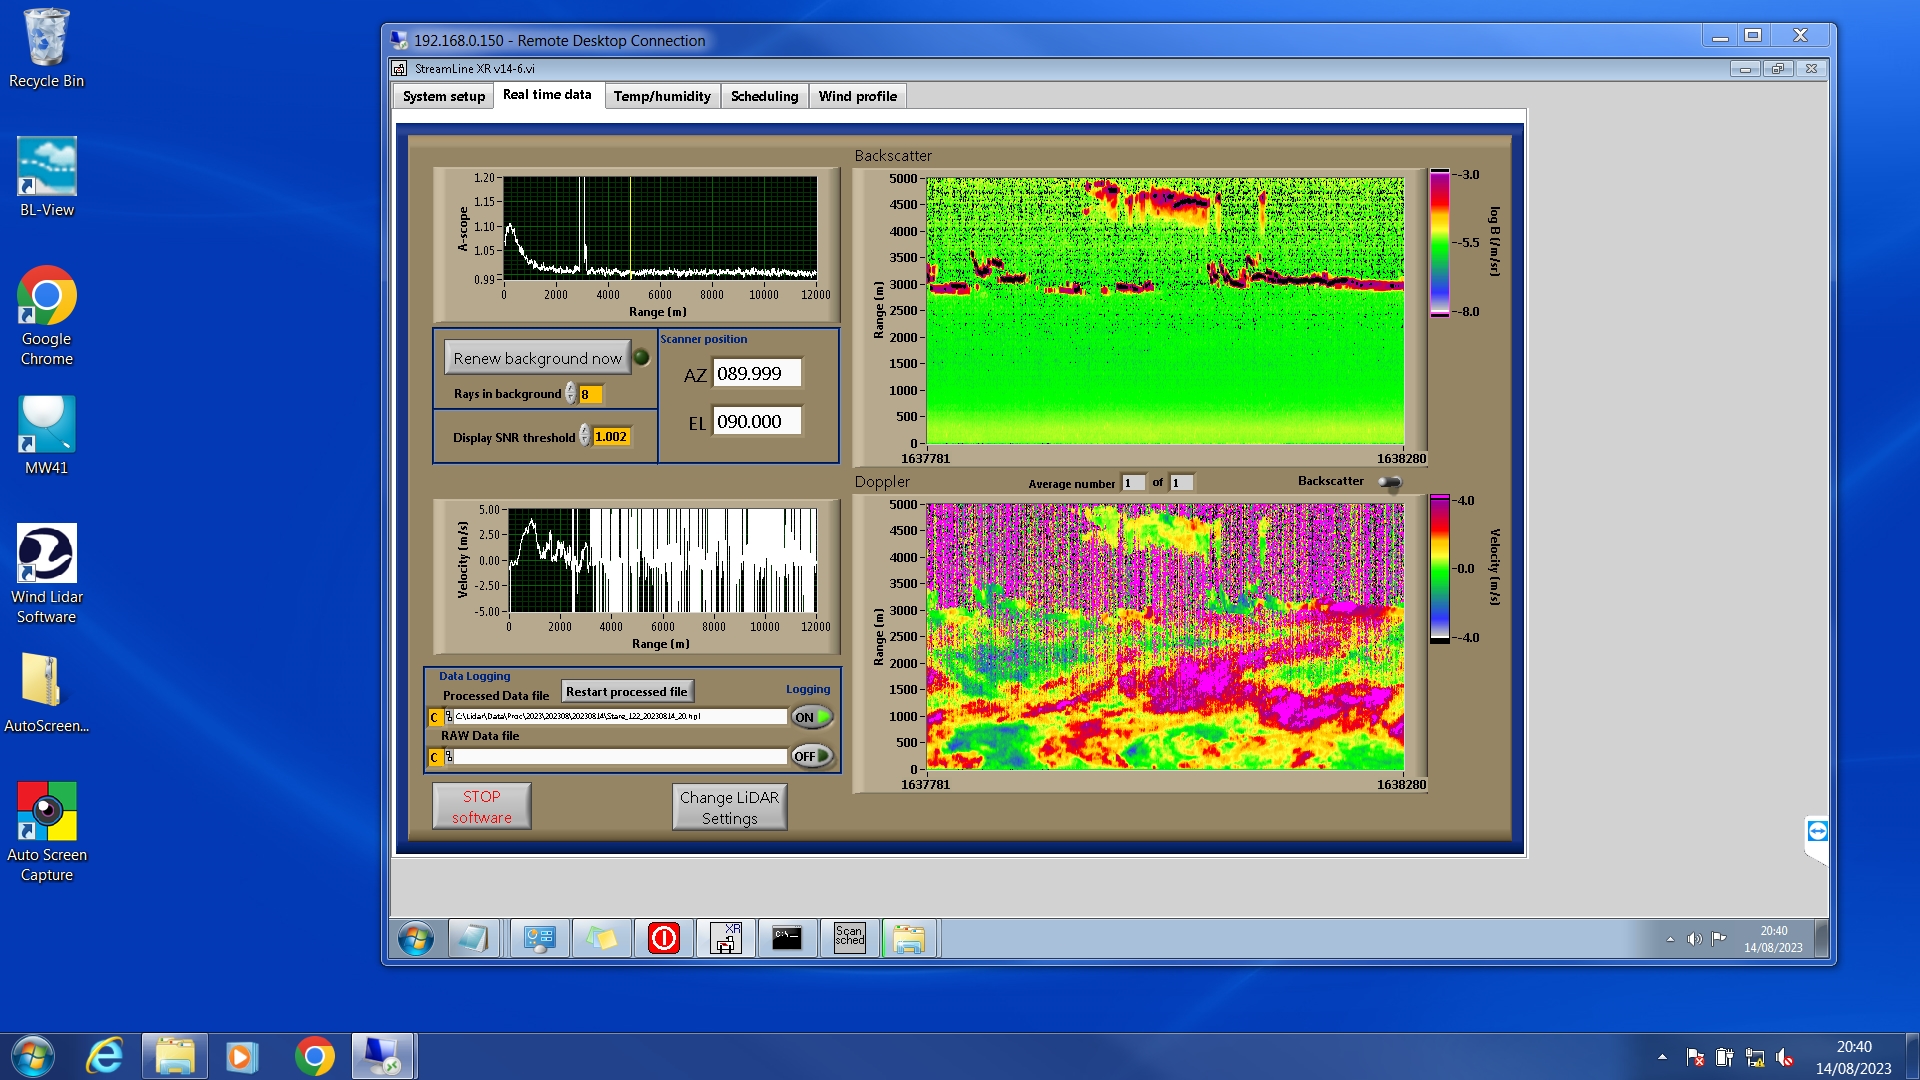The height and width of the screenshot is (1080, 1920).
Task: Toggle RAW data logging OFF switch
Action: tap(811, 756)
